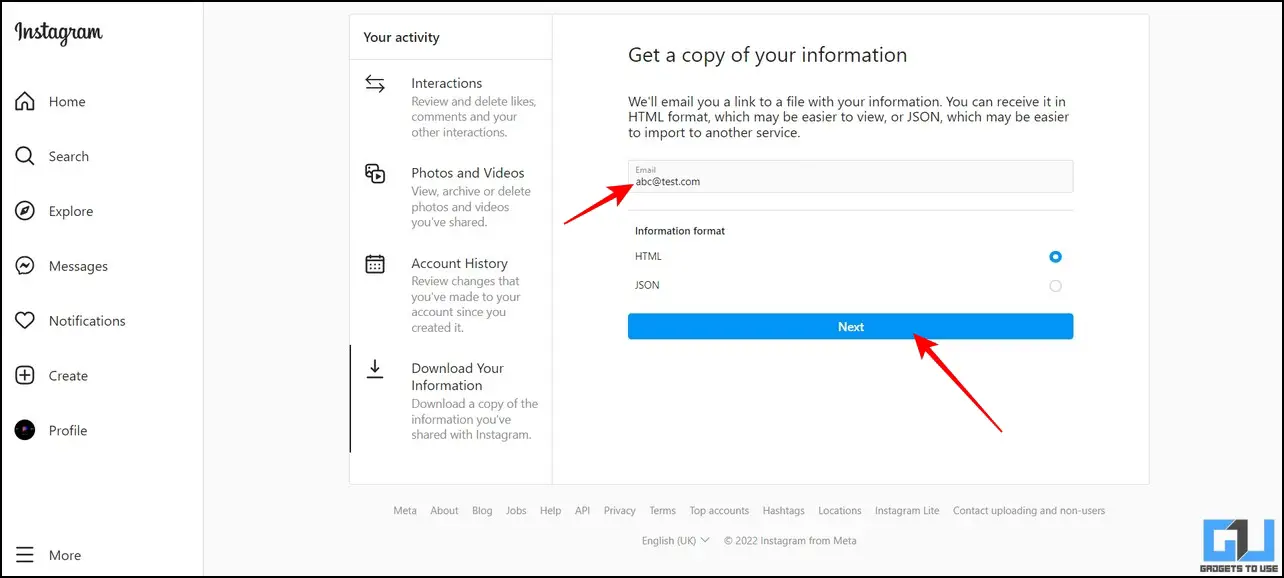1284x578 pixels.
Task: Click the blue Next button
Action: coord(850,327)
